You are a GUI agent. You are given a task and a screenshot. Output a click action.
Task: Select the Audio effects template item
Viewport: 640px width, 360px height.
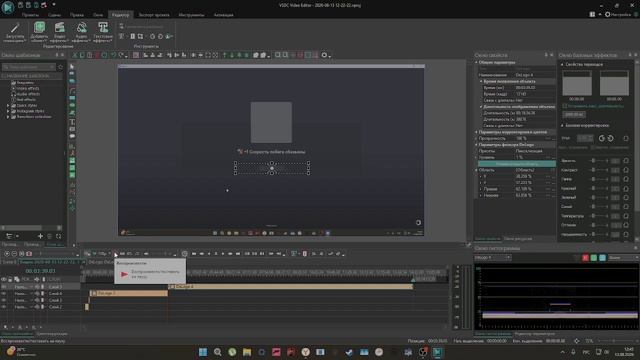point(28,94)
